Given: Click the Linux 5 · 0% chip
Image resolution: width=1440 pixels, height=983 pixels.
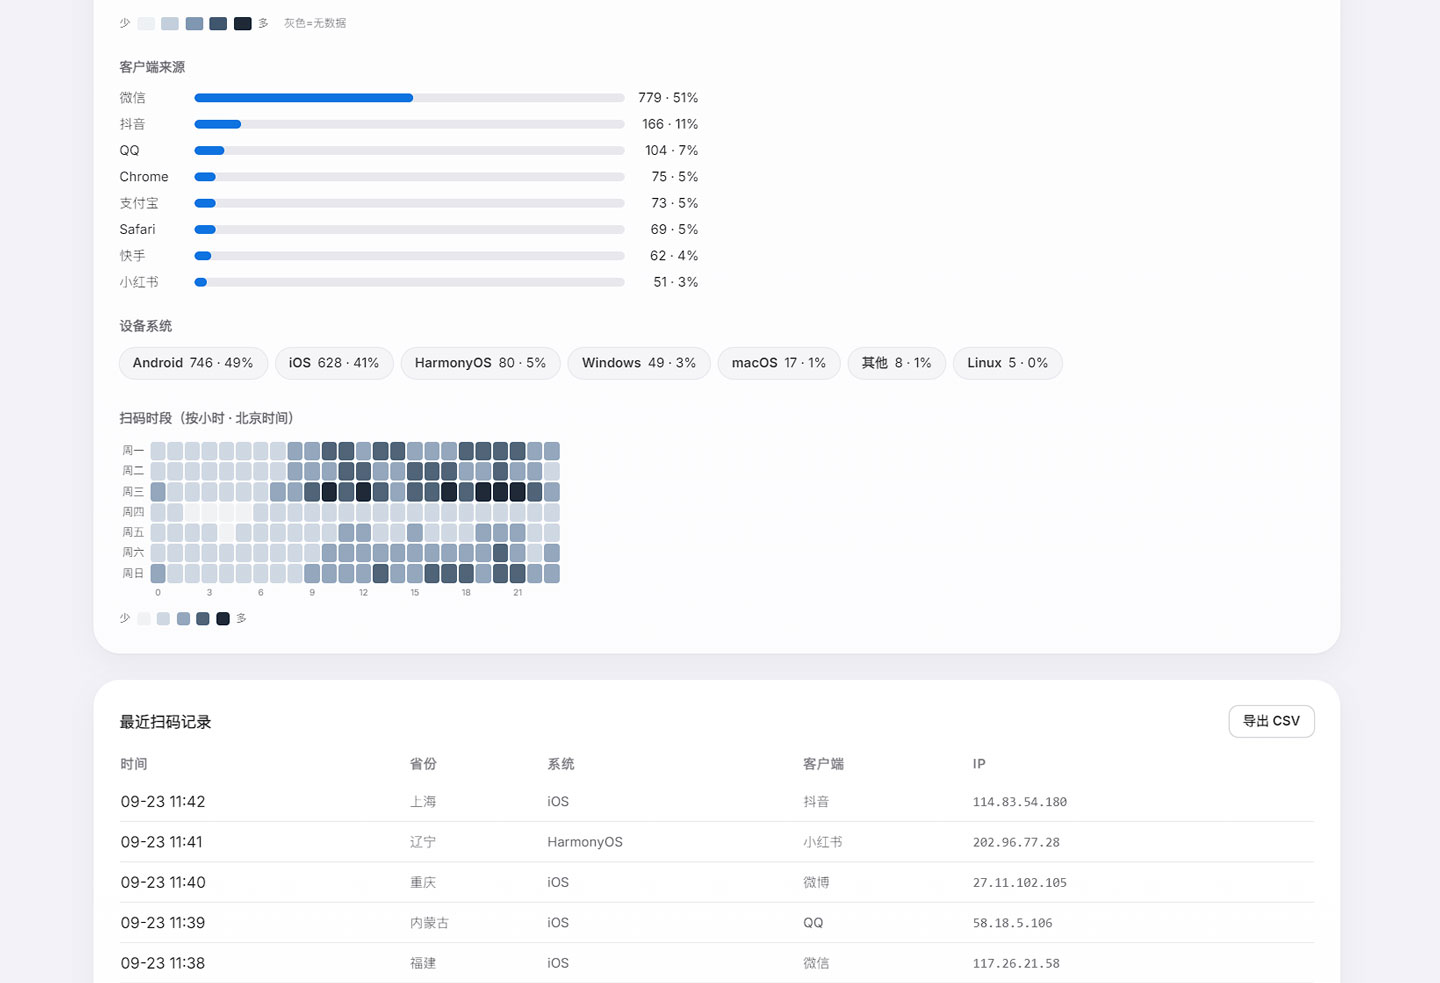Looking at the screenshot, I should point(1007,363).
